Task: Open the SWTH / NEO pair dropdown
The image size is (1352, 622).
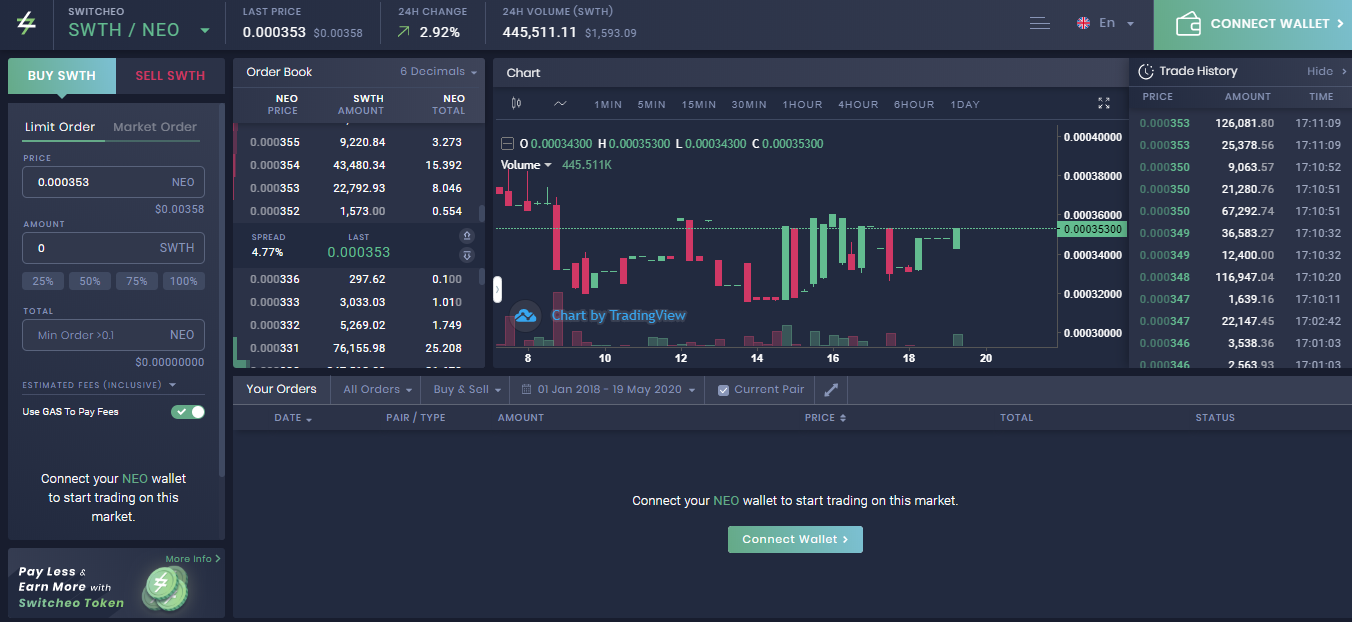Action: click(205, 31)
